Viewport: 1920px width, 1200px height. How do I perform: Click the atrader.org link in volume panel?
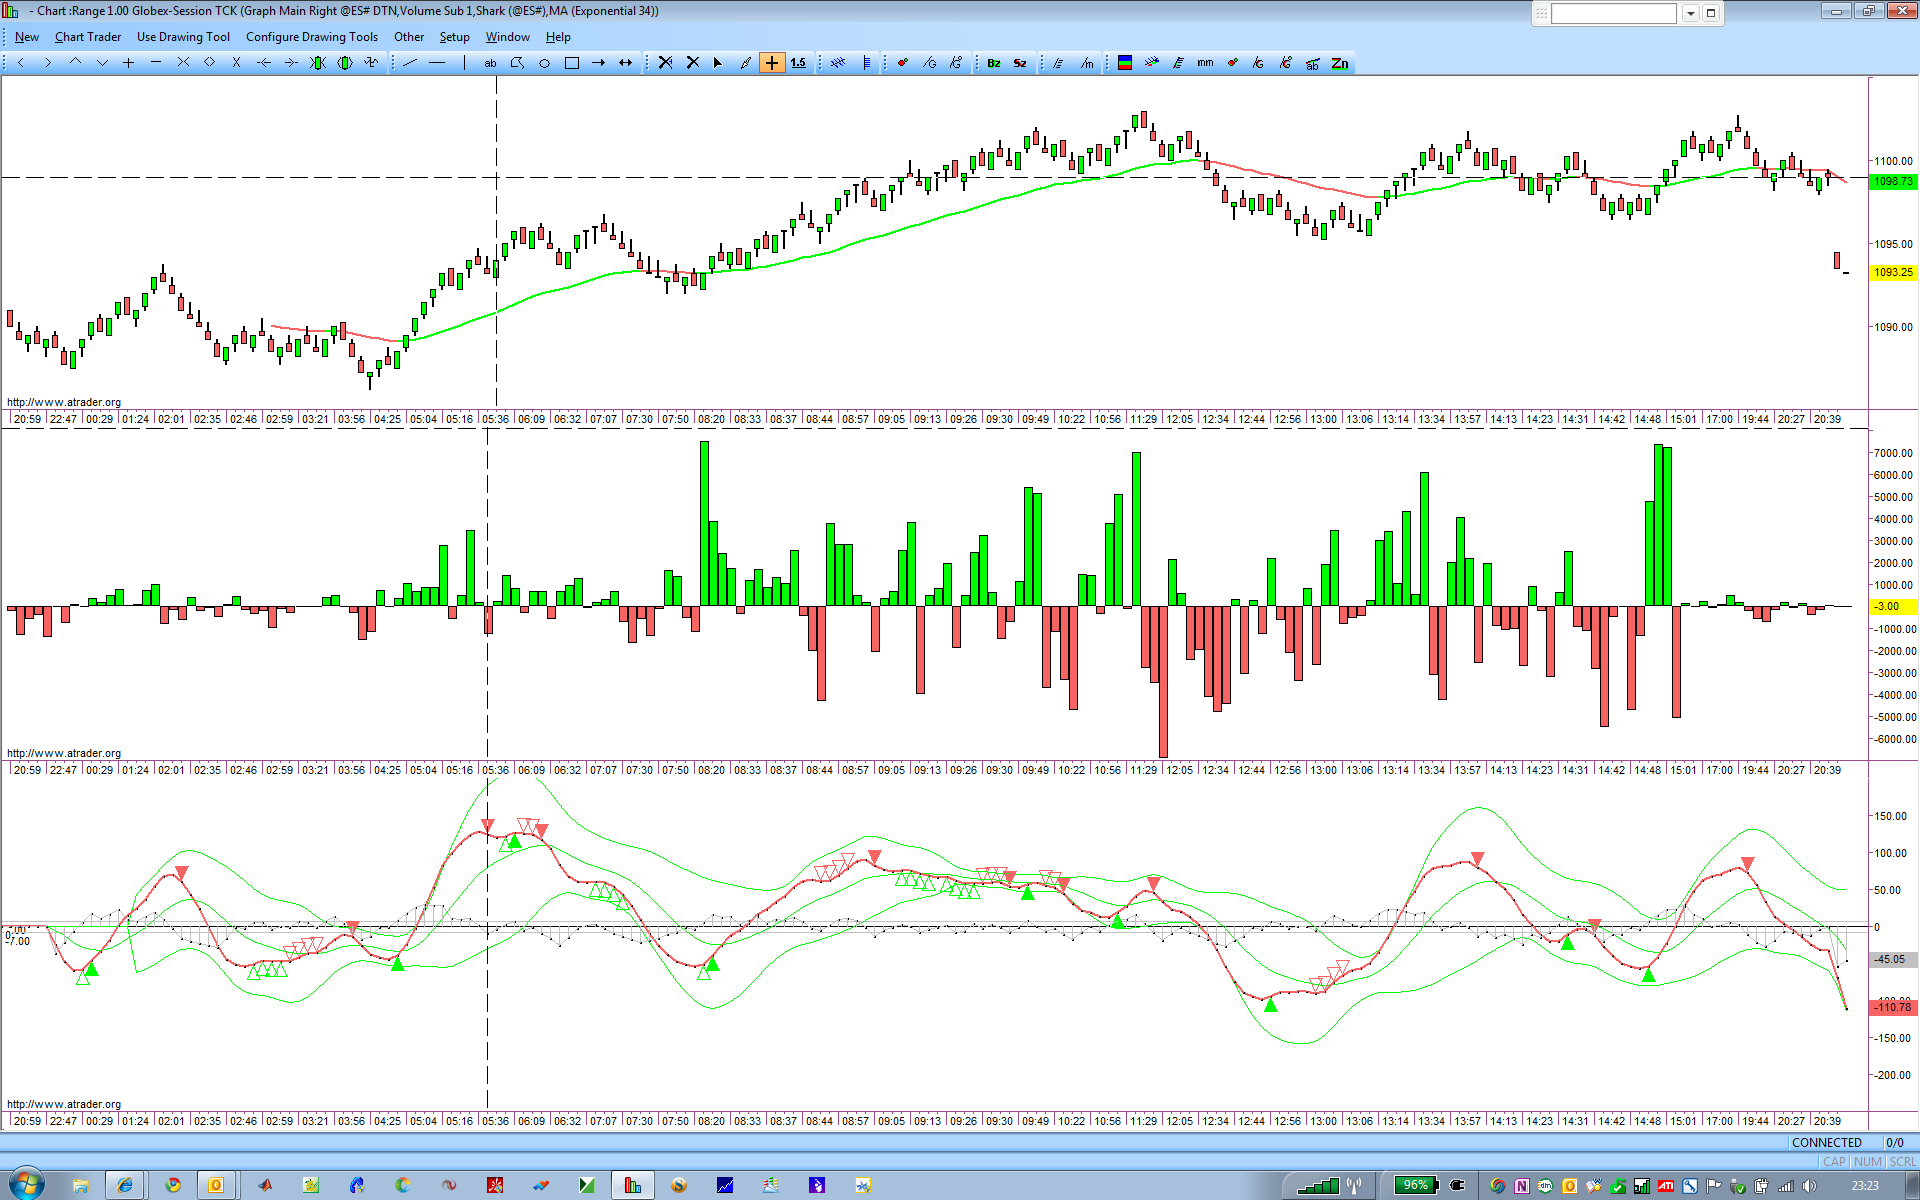(64, 753)
